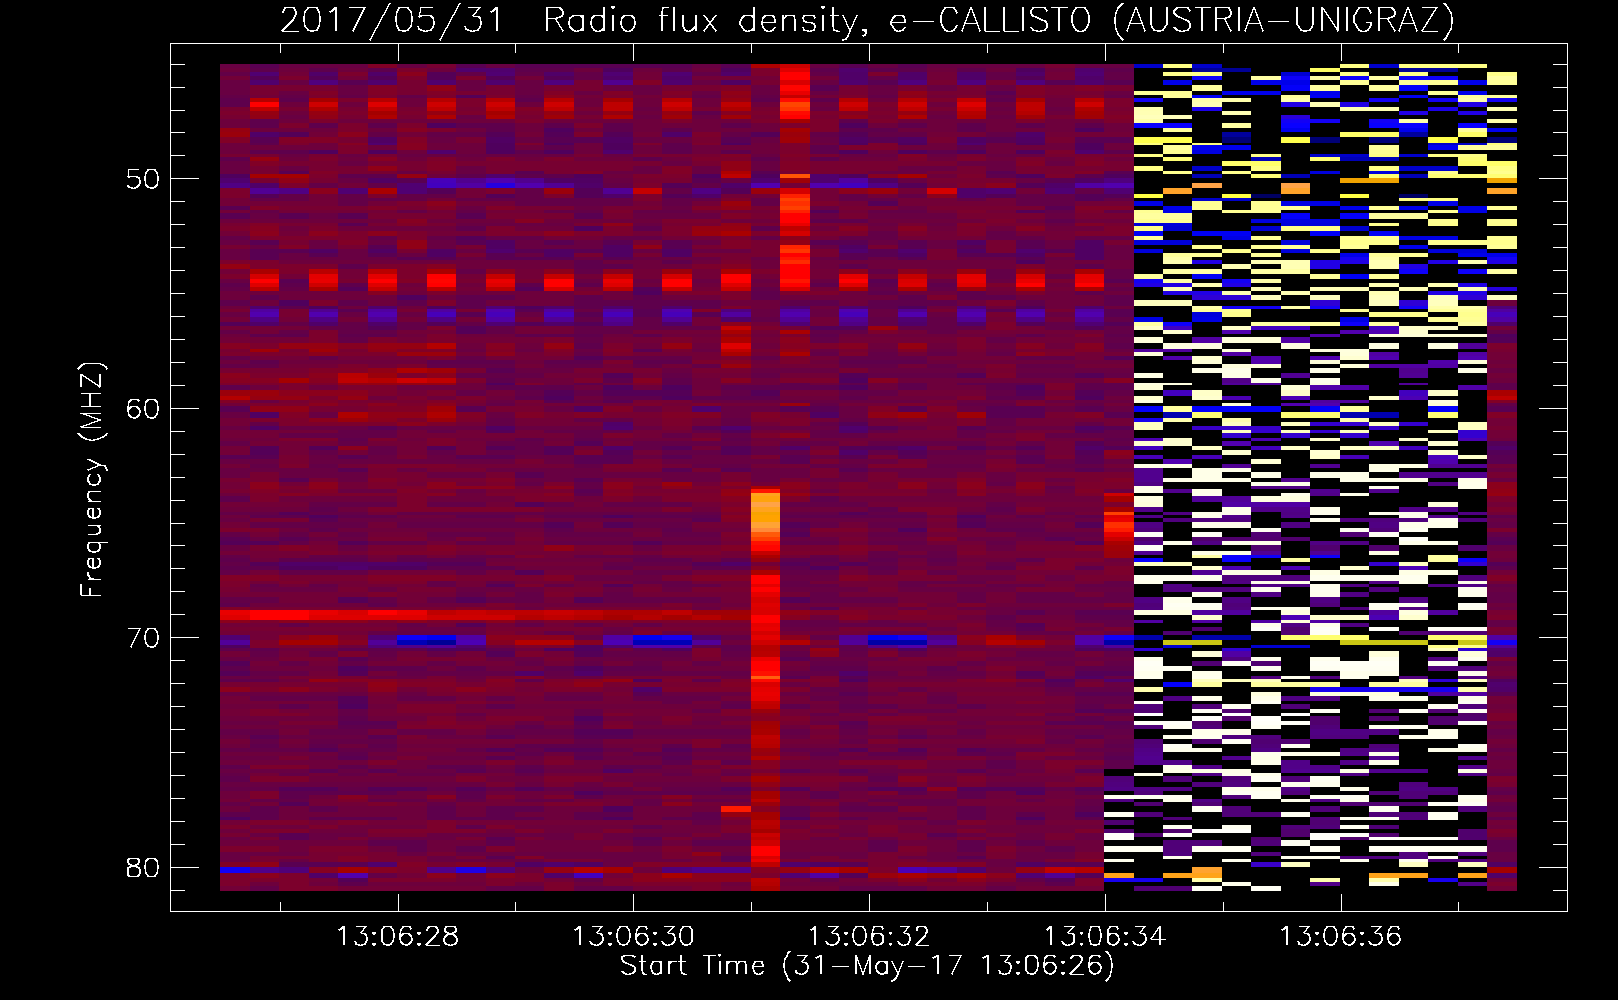Click the 'Start Time (31-May-17 13:06:26)' axis label
Image resolution: width=1618 pixels, height=1000 pixels.
click(x=867, y=966)
